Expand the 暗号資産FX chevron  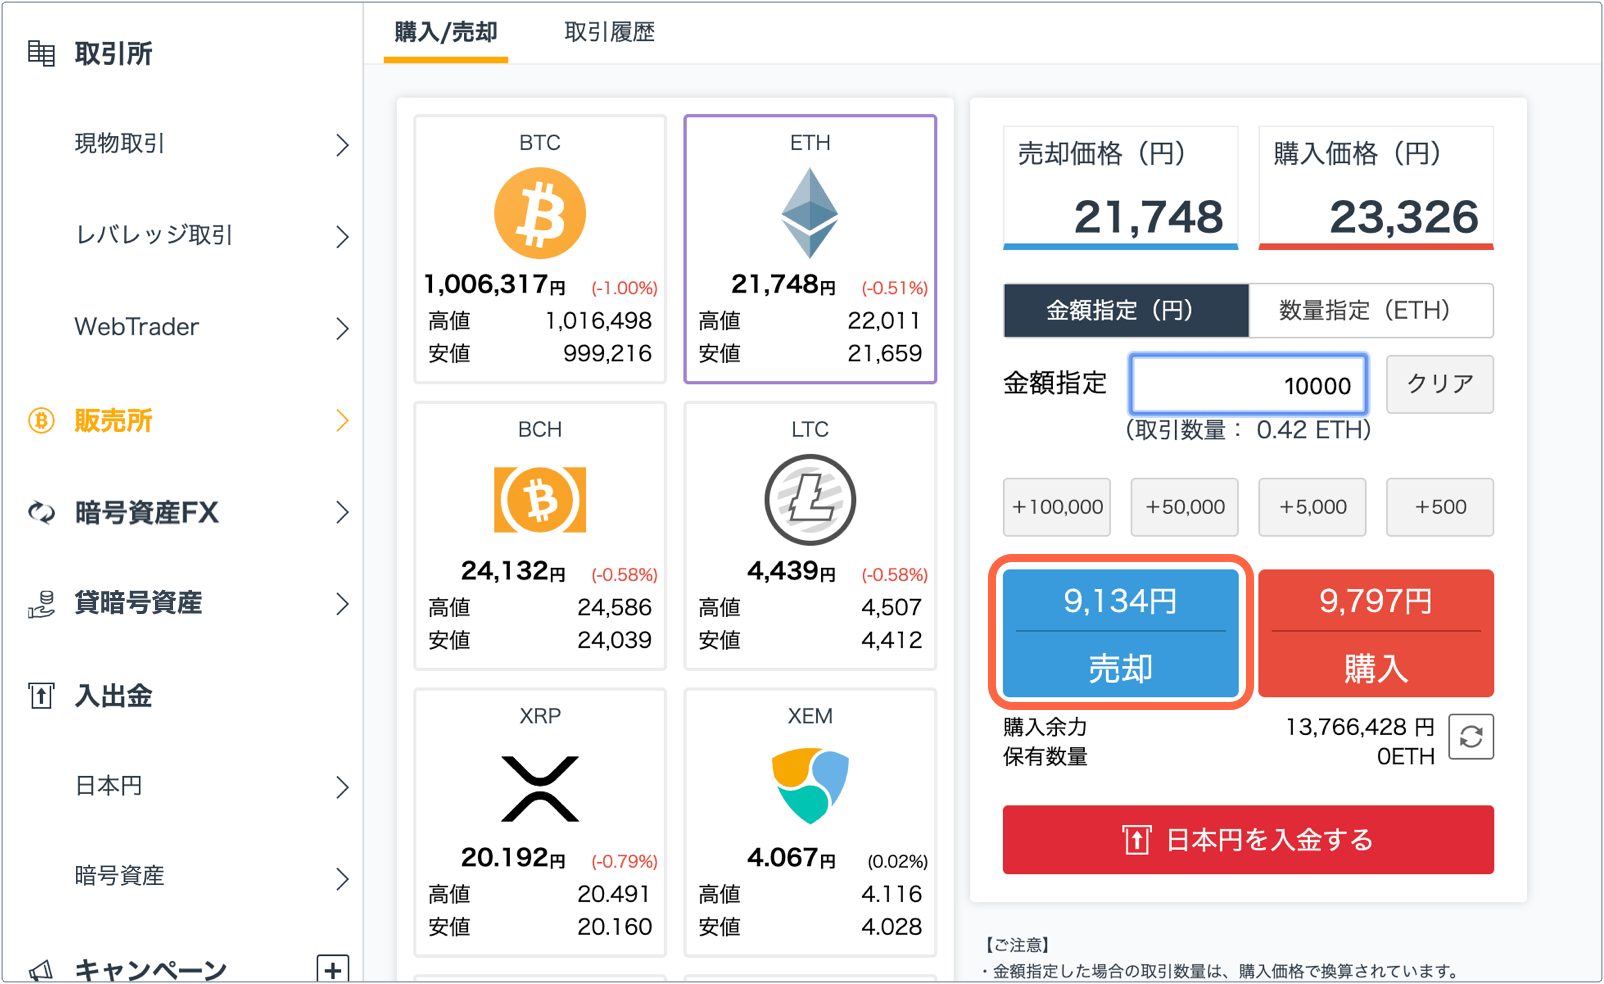[x=342, y=513]
